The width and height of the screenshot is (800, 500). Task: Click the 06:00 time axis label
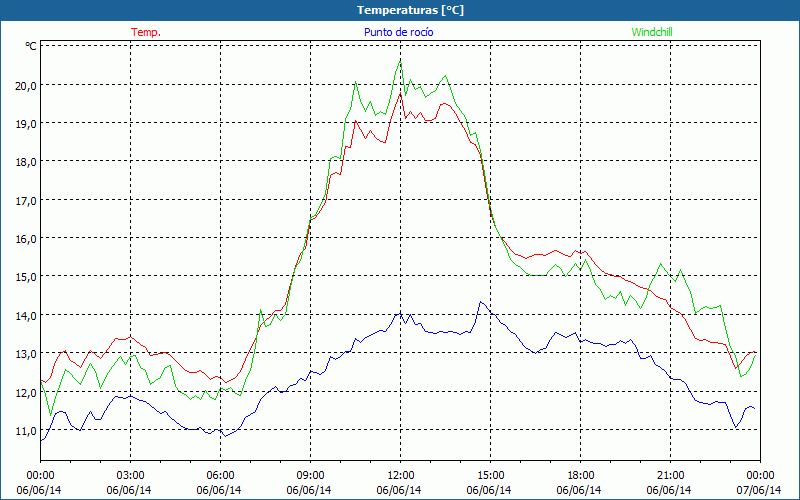point(220,476)
